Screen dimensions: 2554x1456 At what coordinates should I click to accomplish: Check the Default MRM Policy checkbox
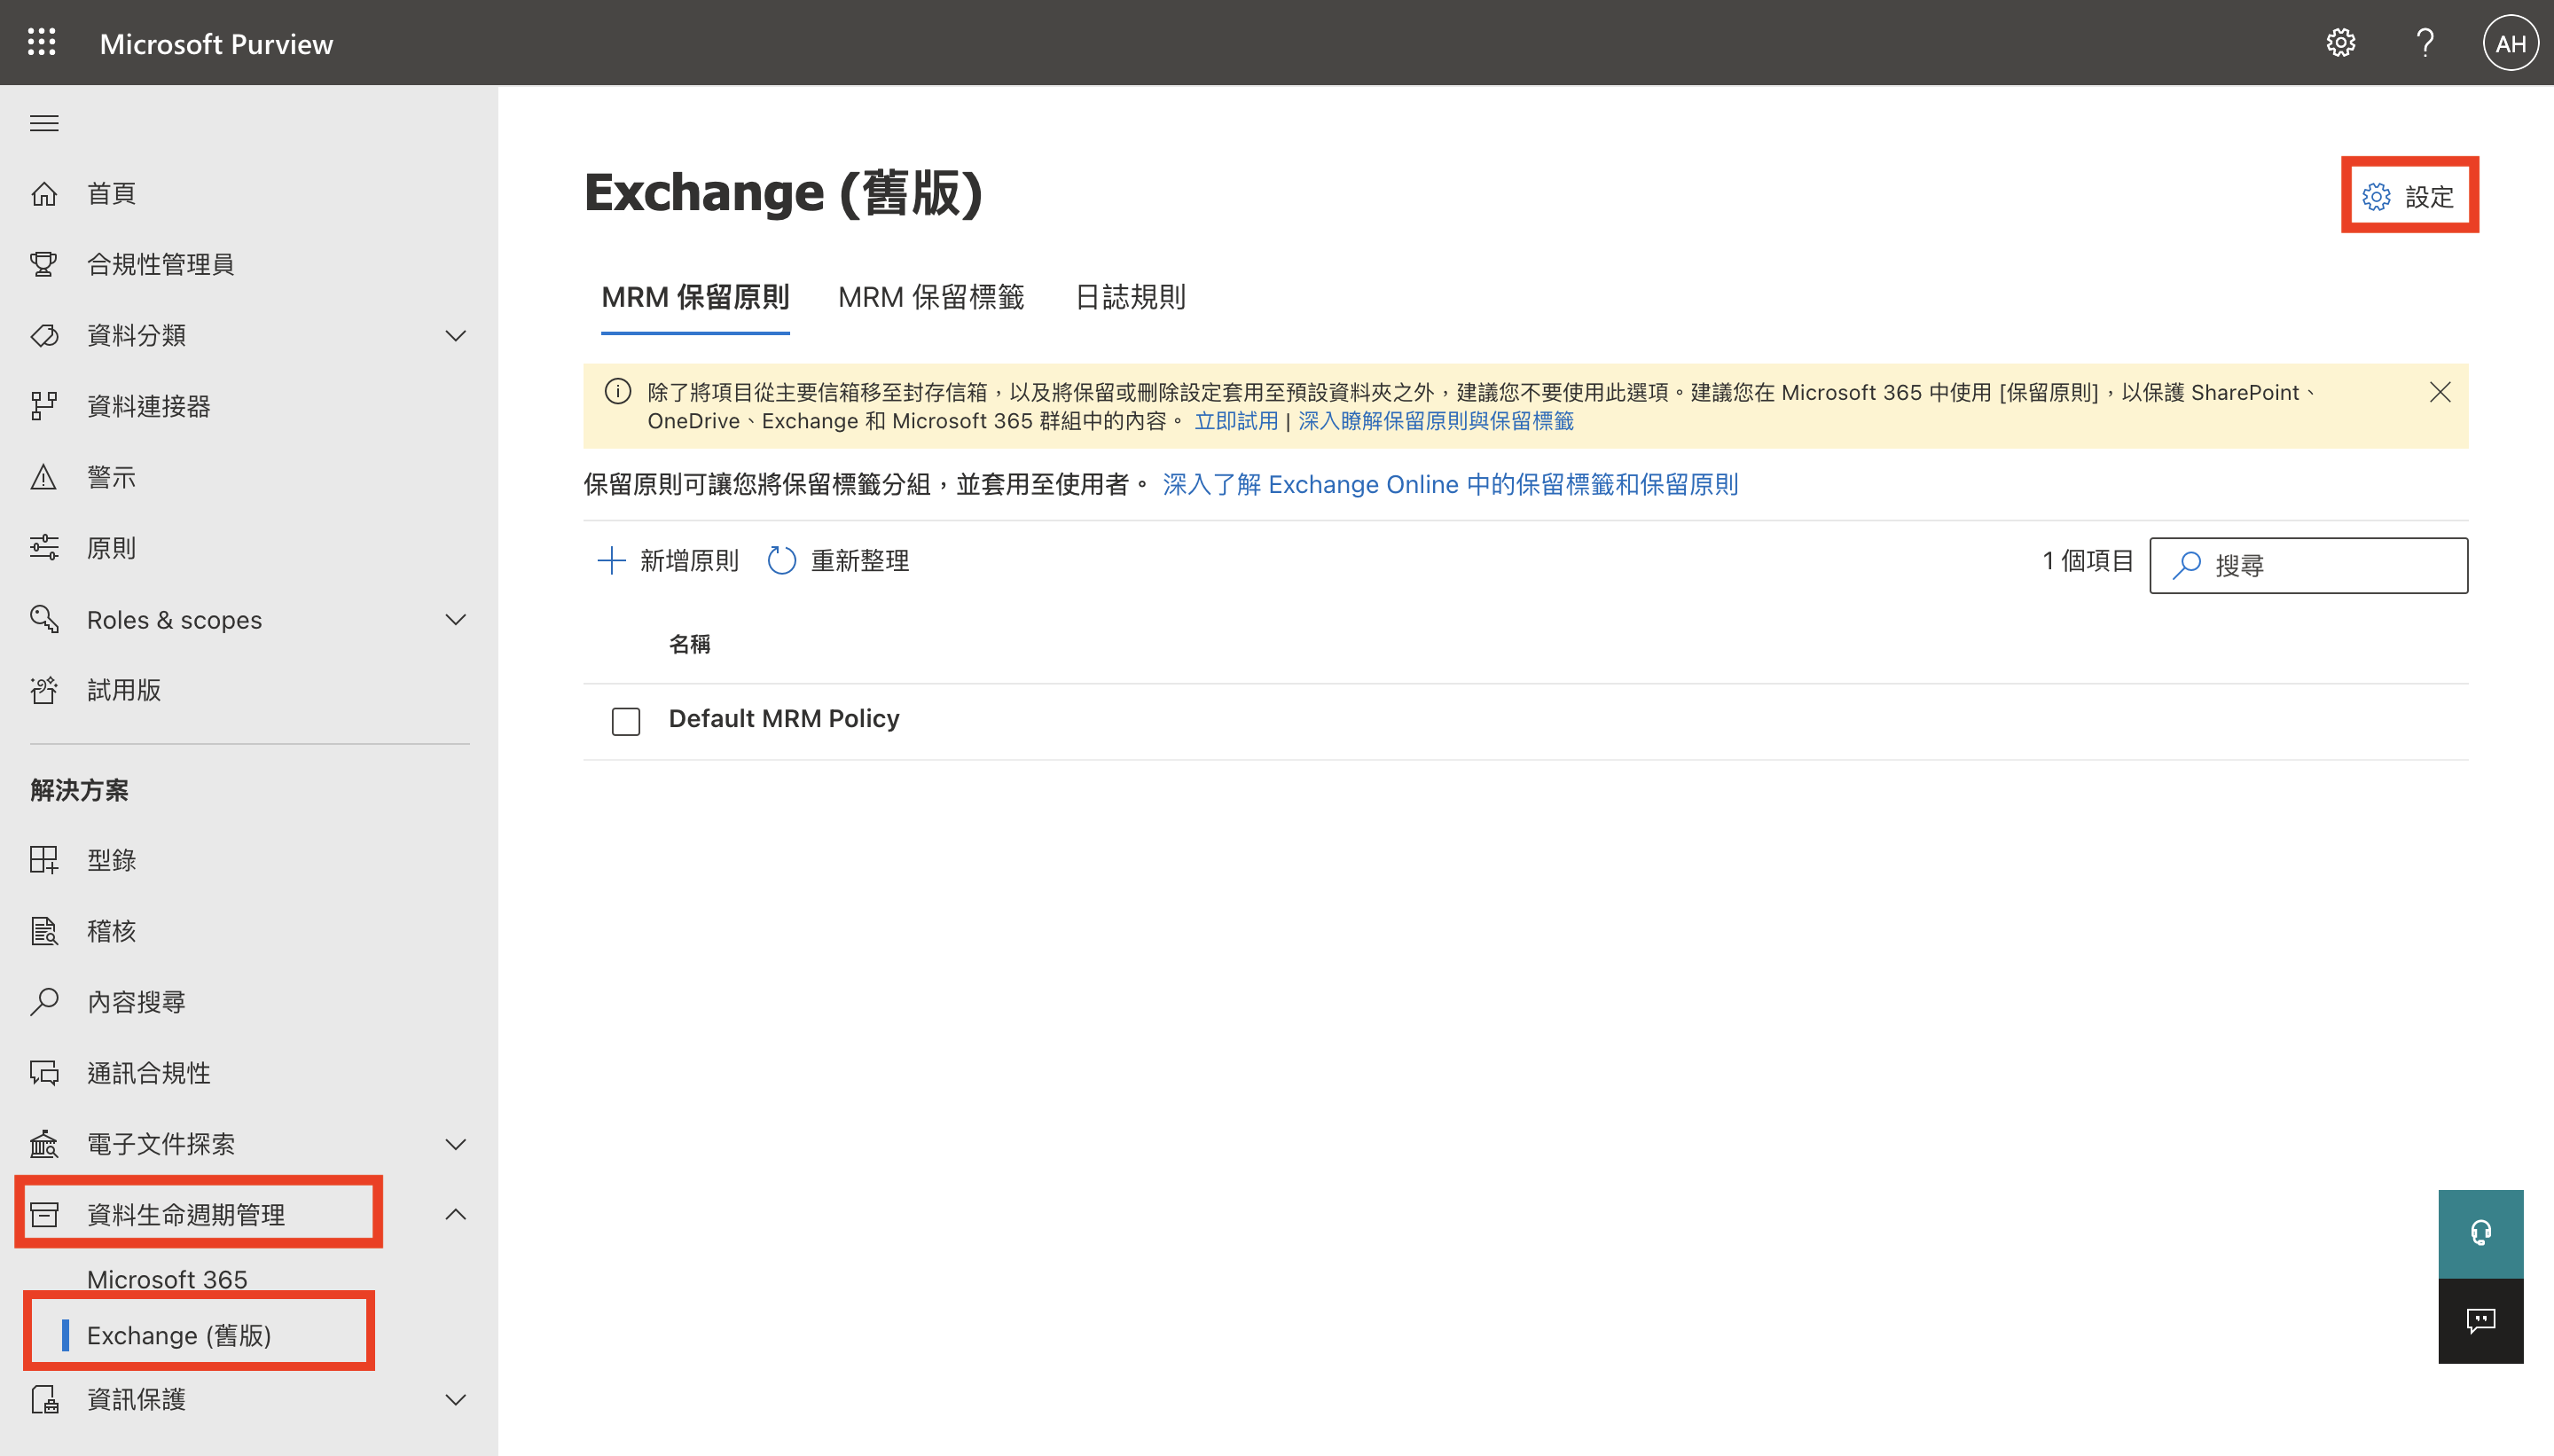(626, 720)
